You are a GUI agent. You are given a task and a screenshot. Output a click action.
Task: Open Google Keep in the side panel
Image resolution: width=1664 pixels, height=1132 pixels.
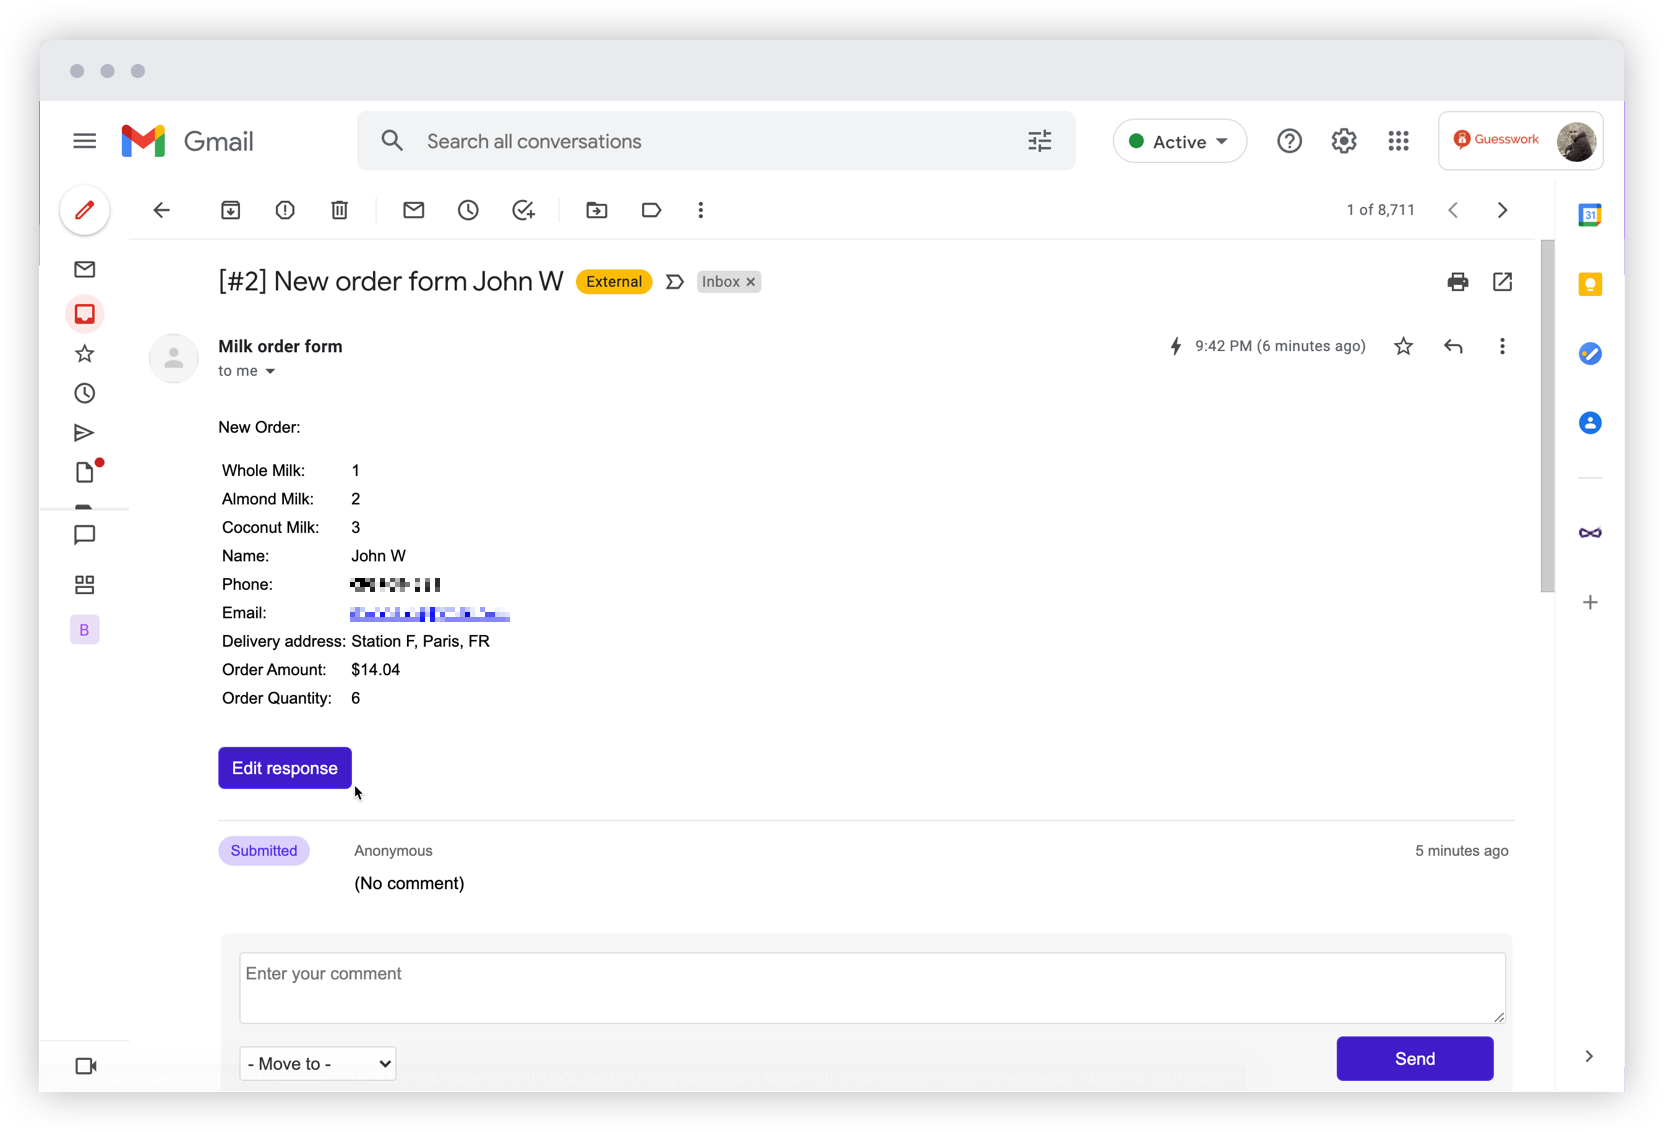click(x=1589, y=284)
